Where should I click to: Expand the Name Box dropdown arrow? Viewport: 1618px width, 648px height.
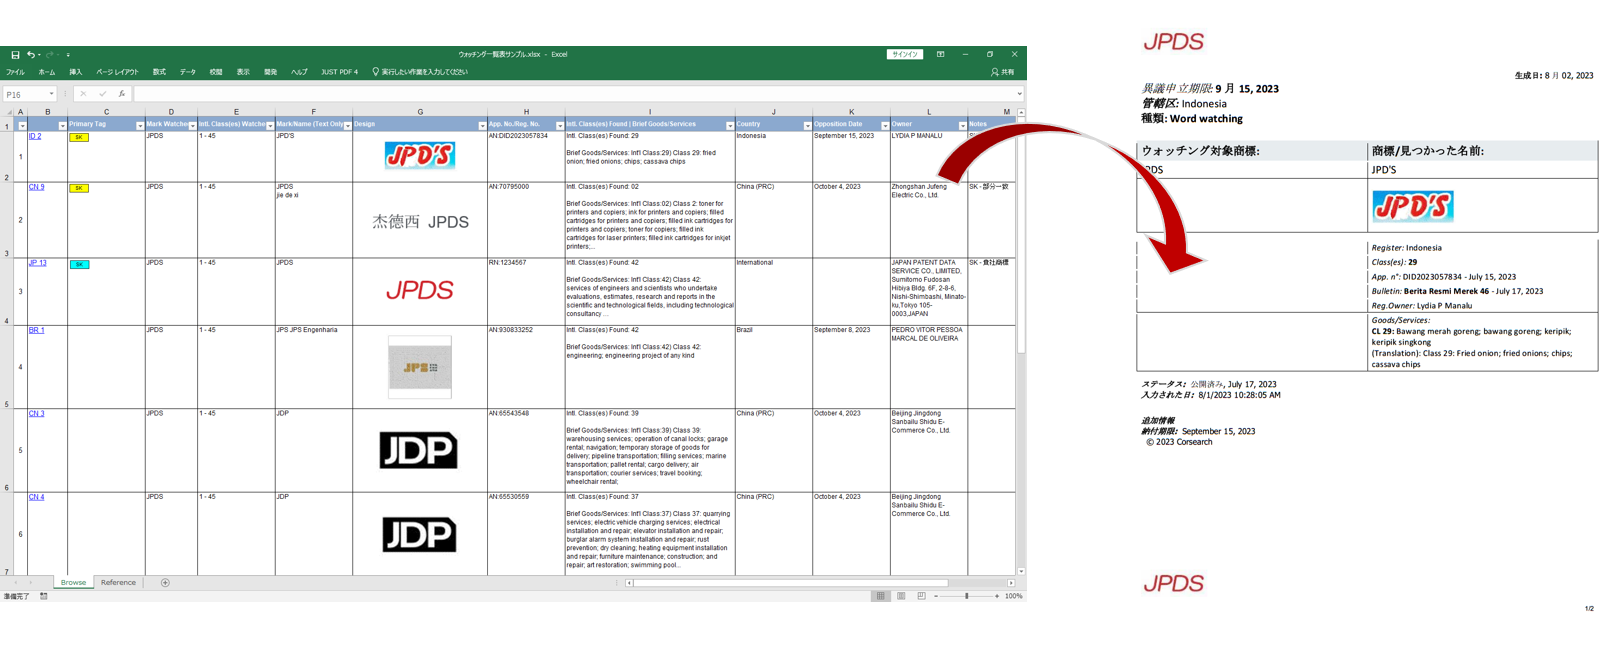[51, 94]
